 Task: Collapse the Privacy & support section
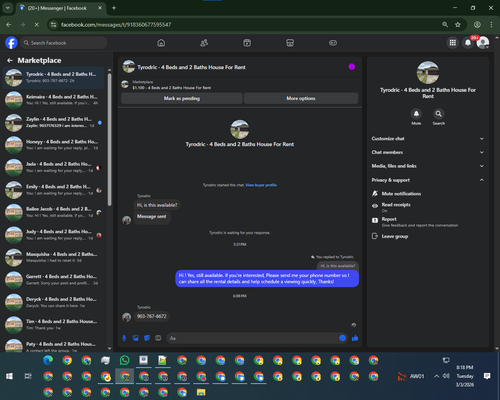[x=428, y=180]
